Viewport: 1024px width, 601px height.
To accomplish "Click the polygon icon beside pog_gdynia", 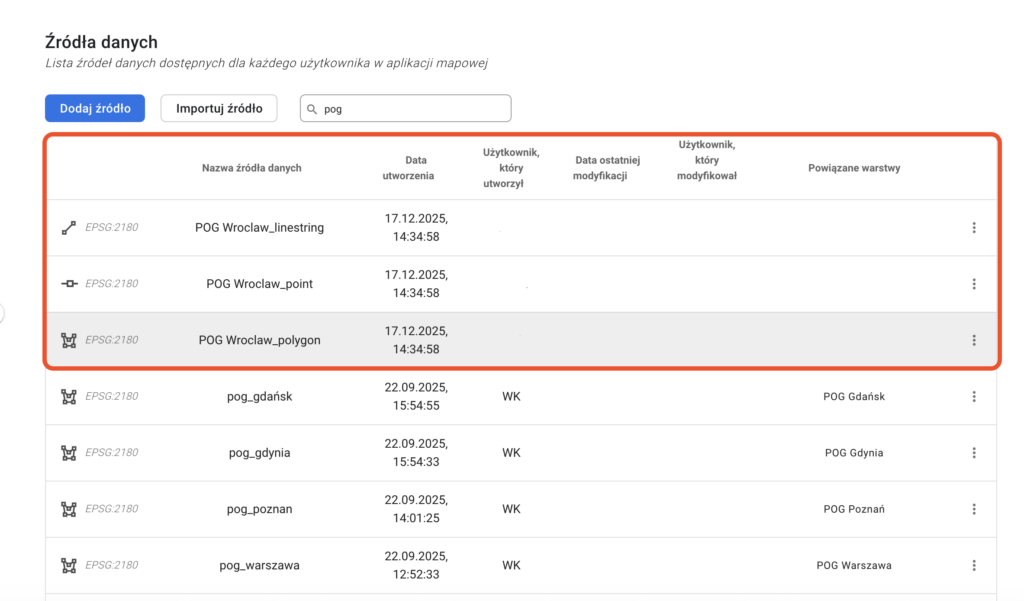I will click(69, 453).
